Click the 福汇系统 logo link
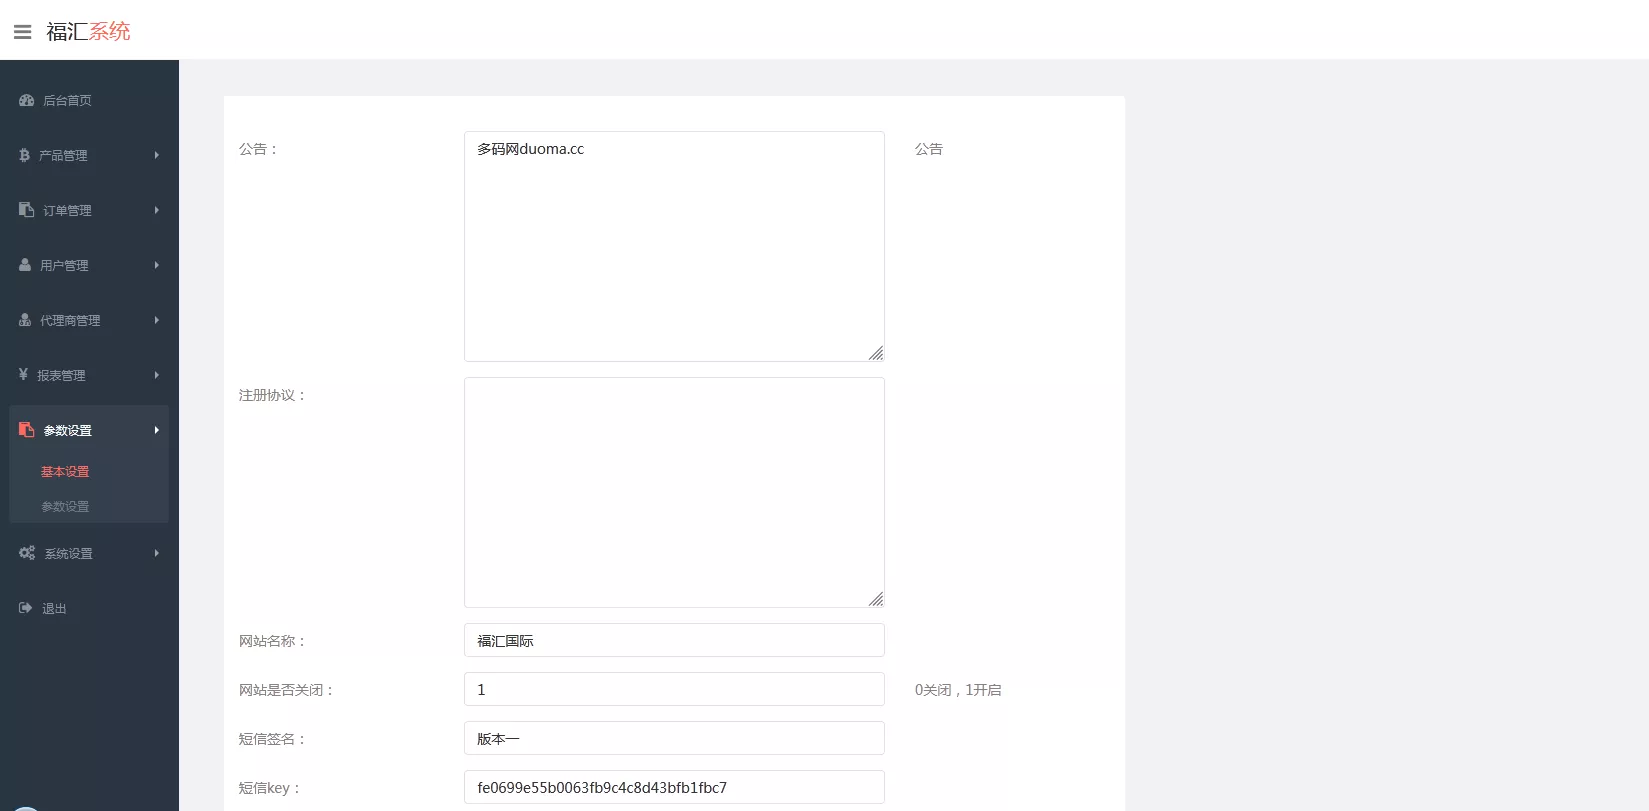Image resolution: width=1649 pixels, height=811 pixels. pyautogui.click(x=88, y=32)
